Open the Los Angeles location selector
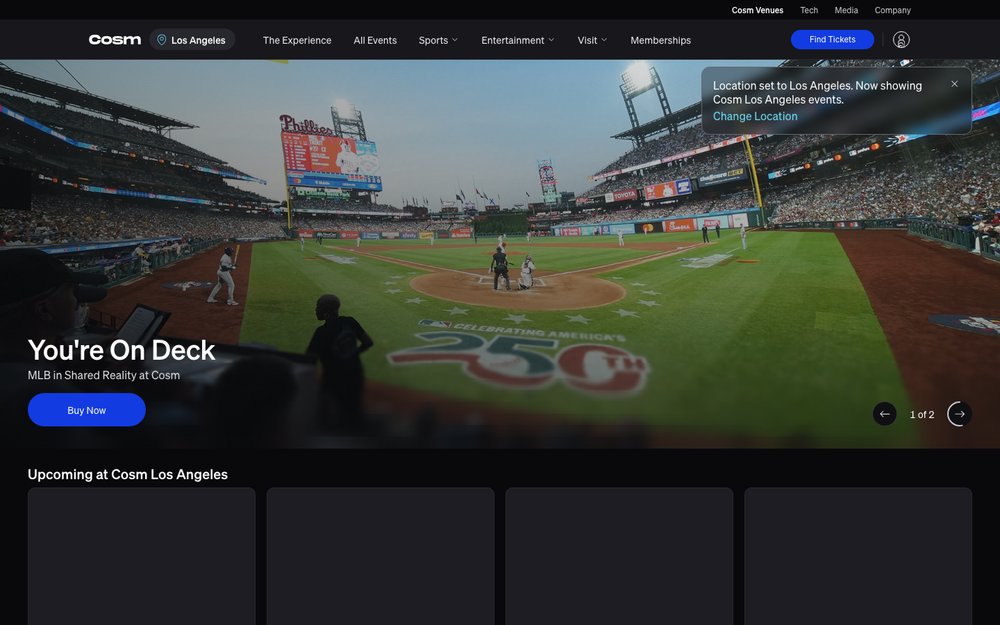The height and width of the screenshot is (625, 1000). pyautogui.click(x=192, y=40)
